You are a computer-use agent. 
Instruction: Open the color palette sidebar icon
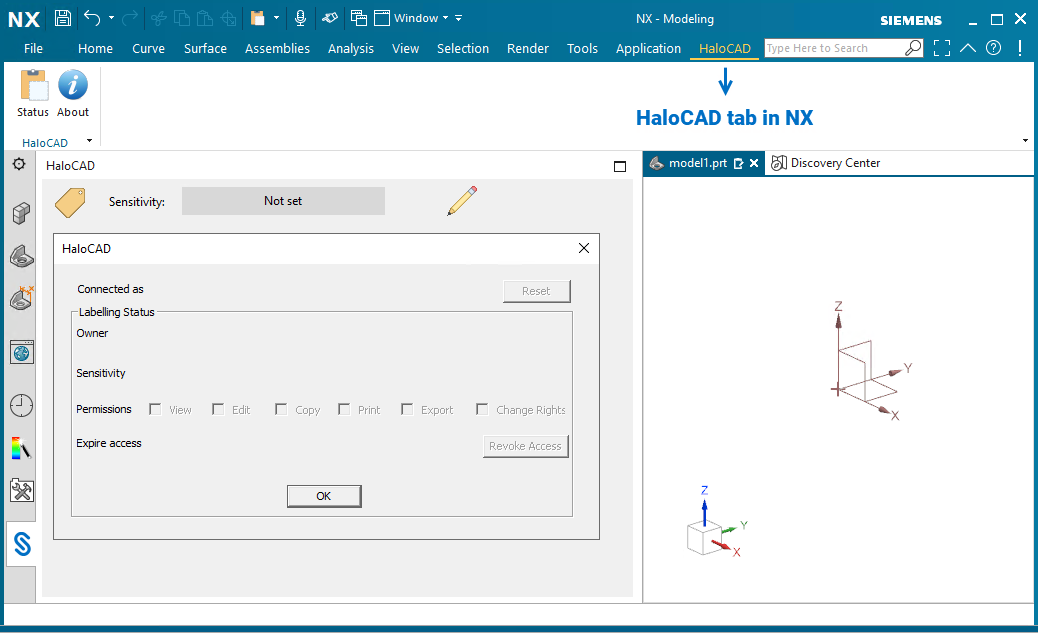tap(21, 447)
